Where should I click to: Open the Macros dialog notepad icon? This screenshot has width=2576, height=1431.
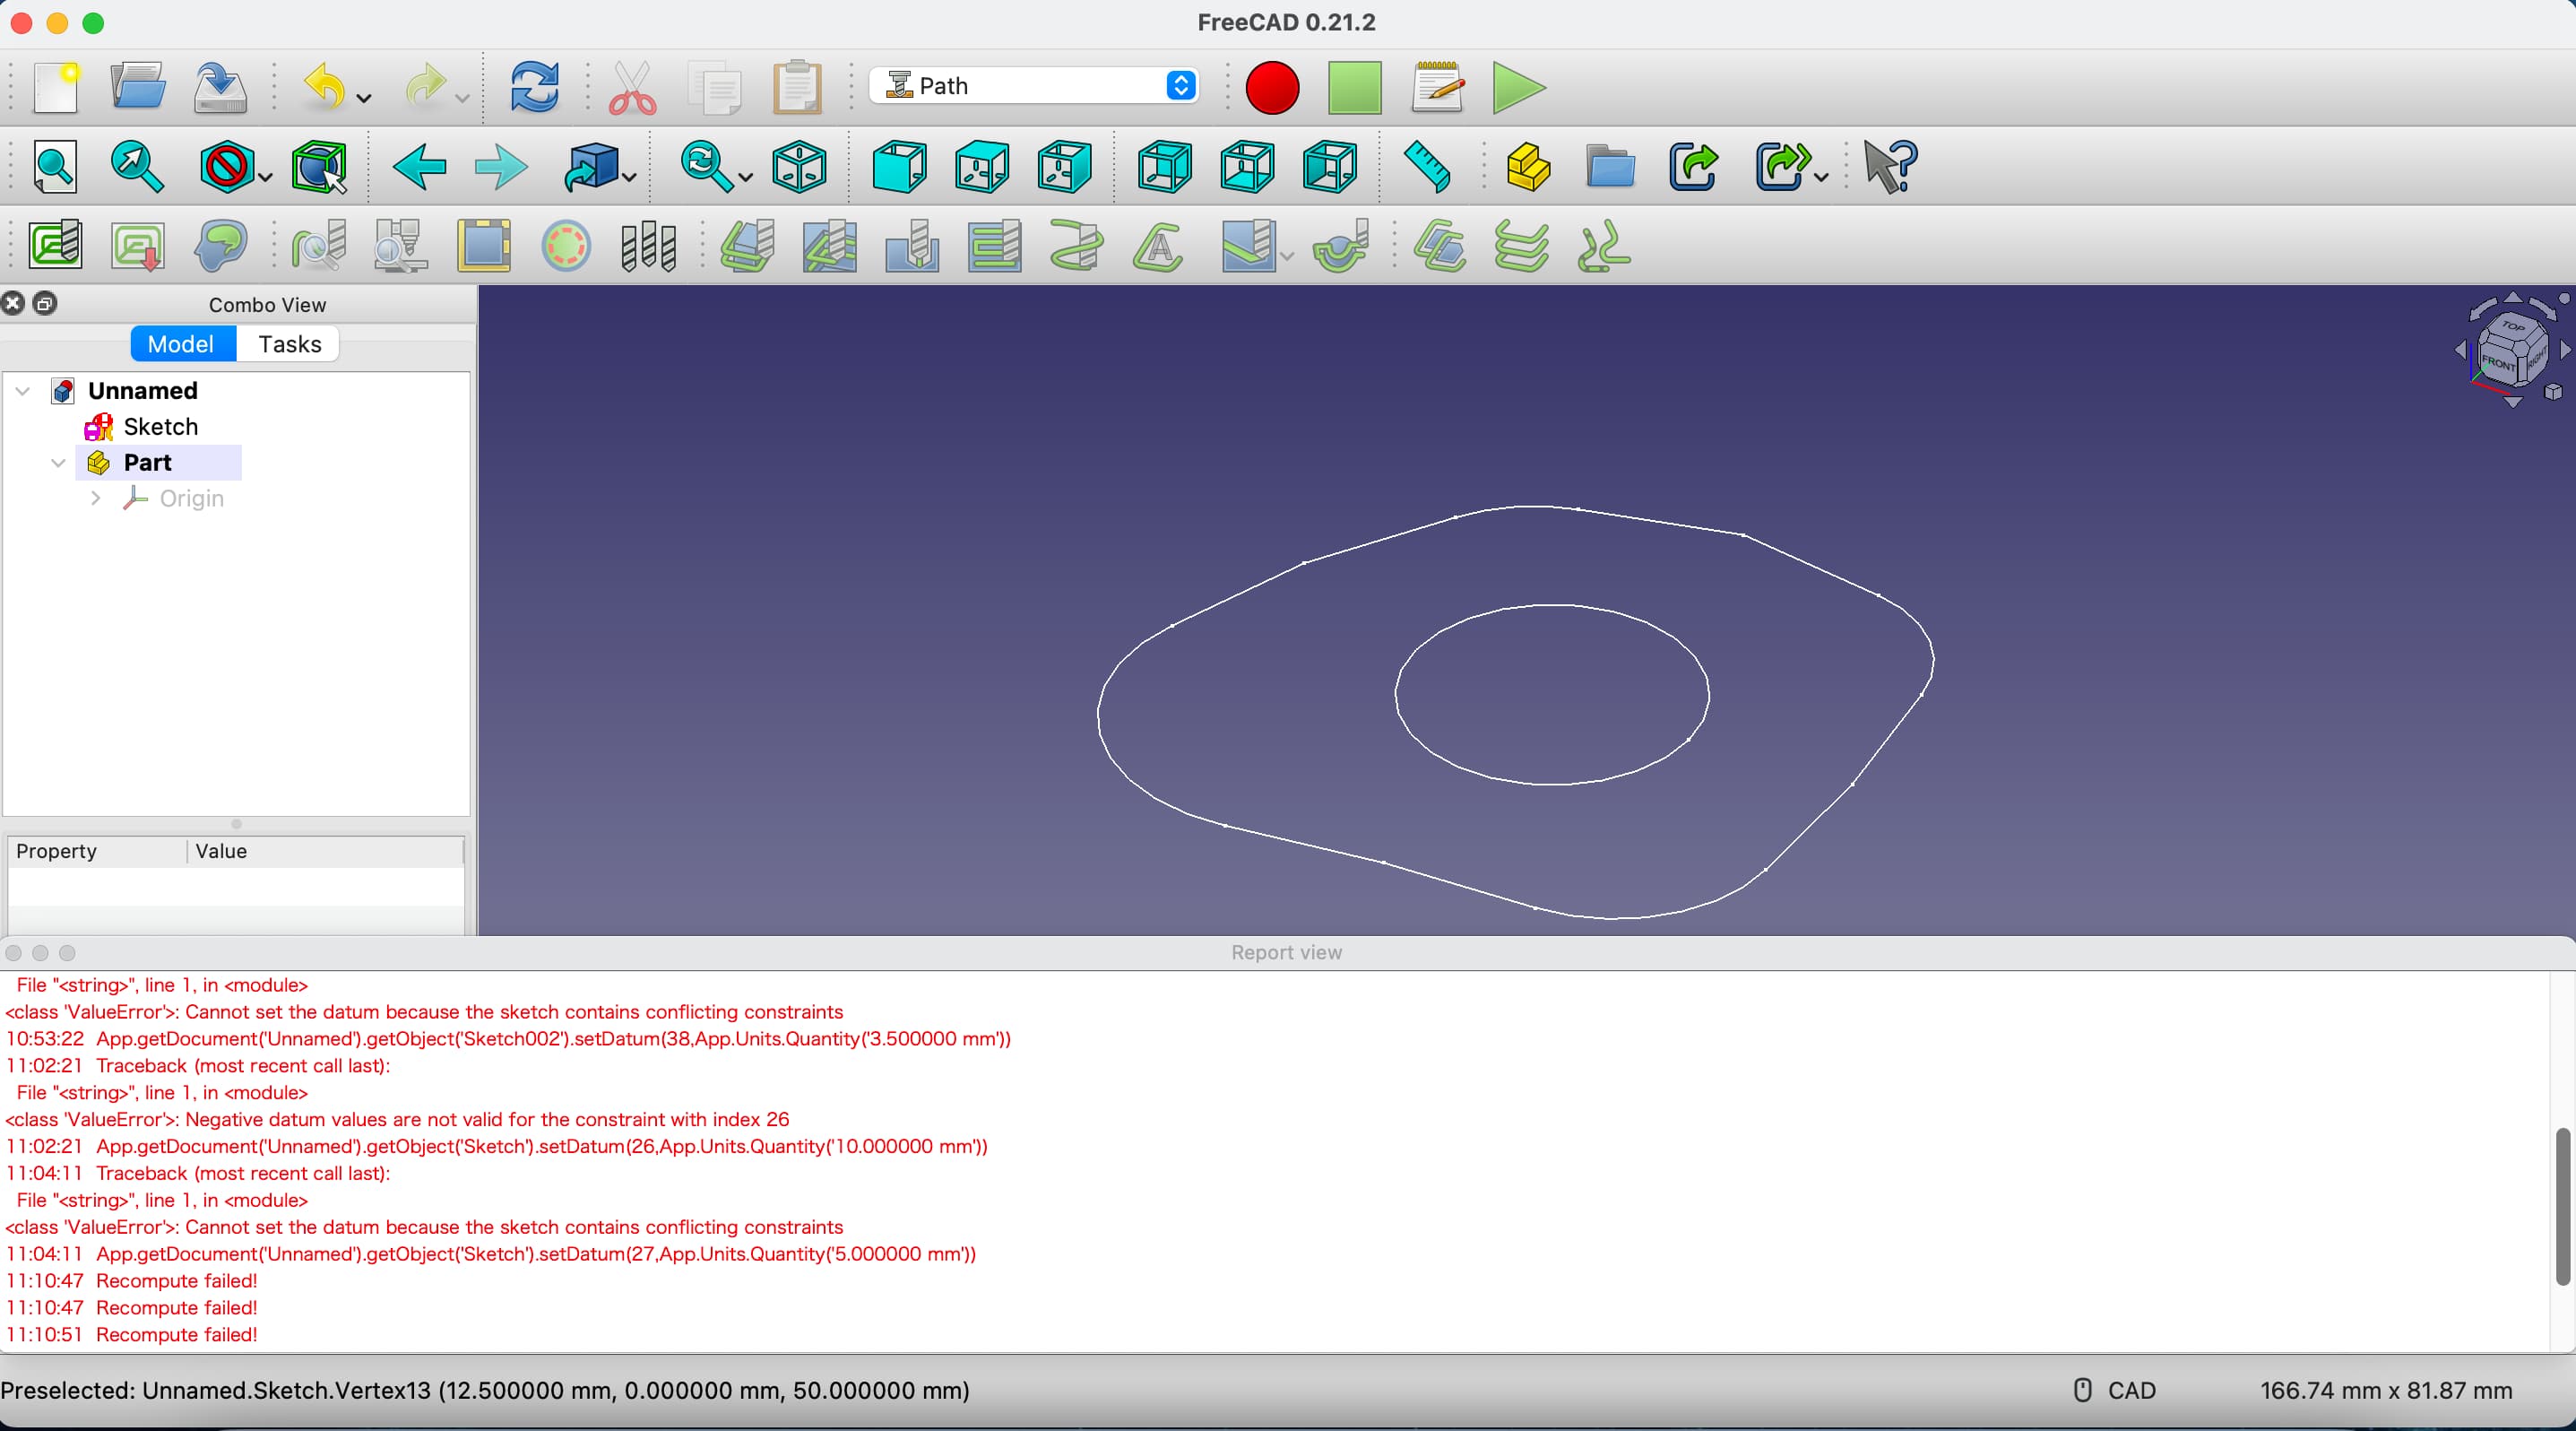point(1438,88)
